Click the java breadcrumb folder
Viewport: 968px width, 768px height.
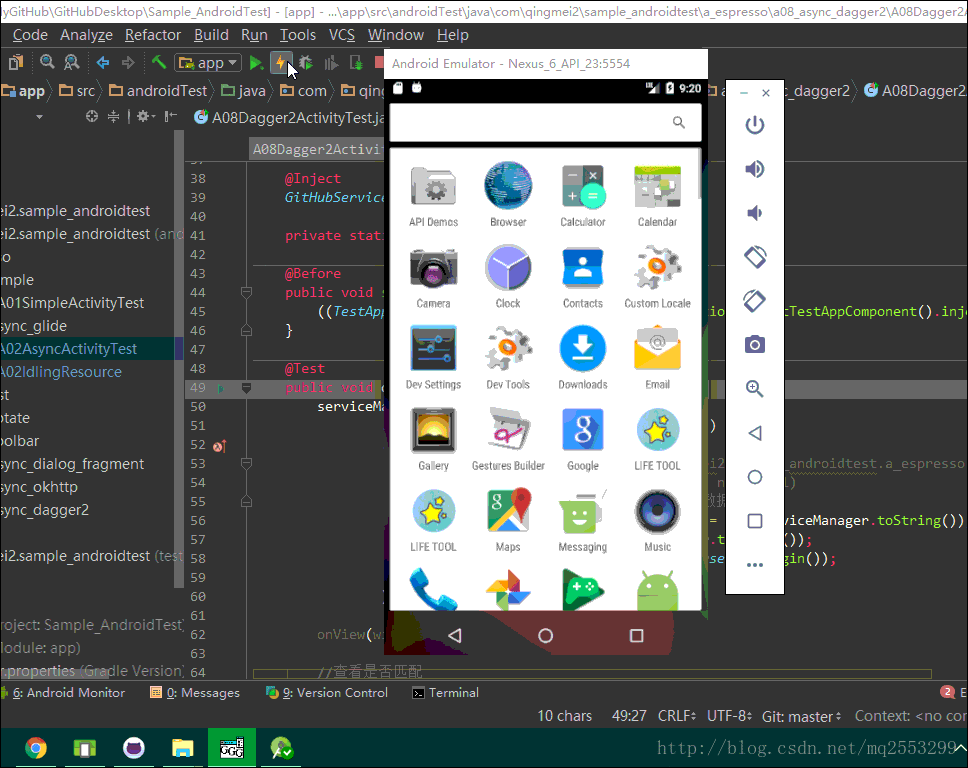click(x=244, y=91)
